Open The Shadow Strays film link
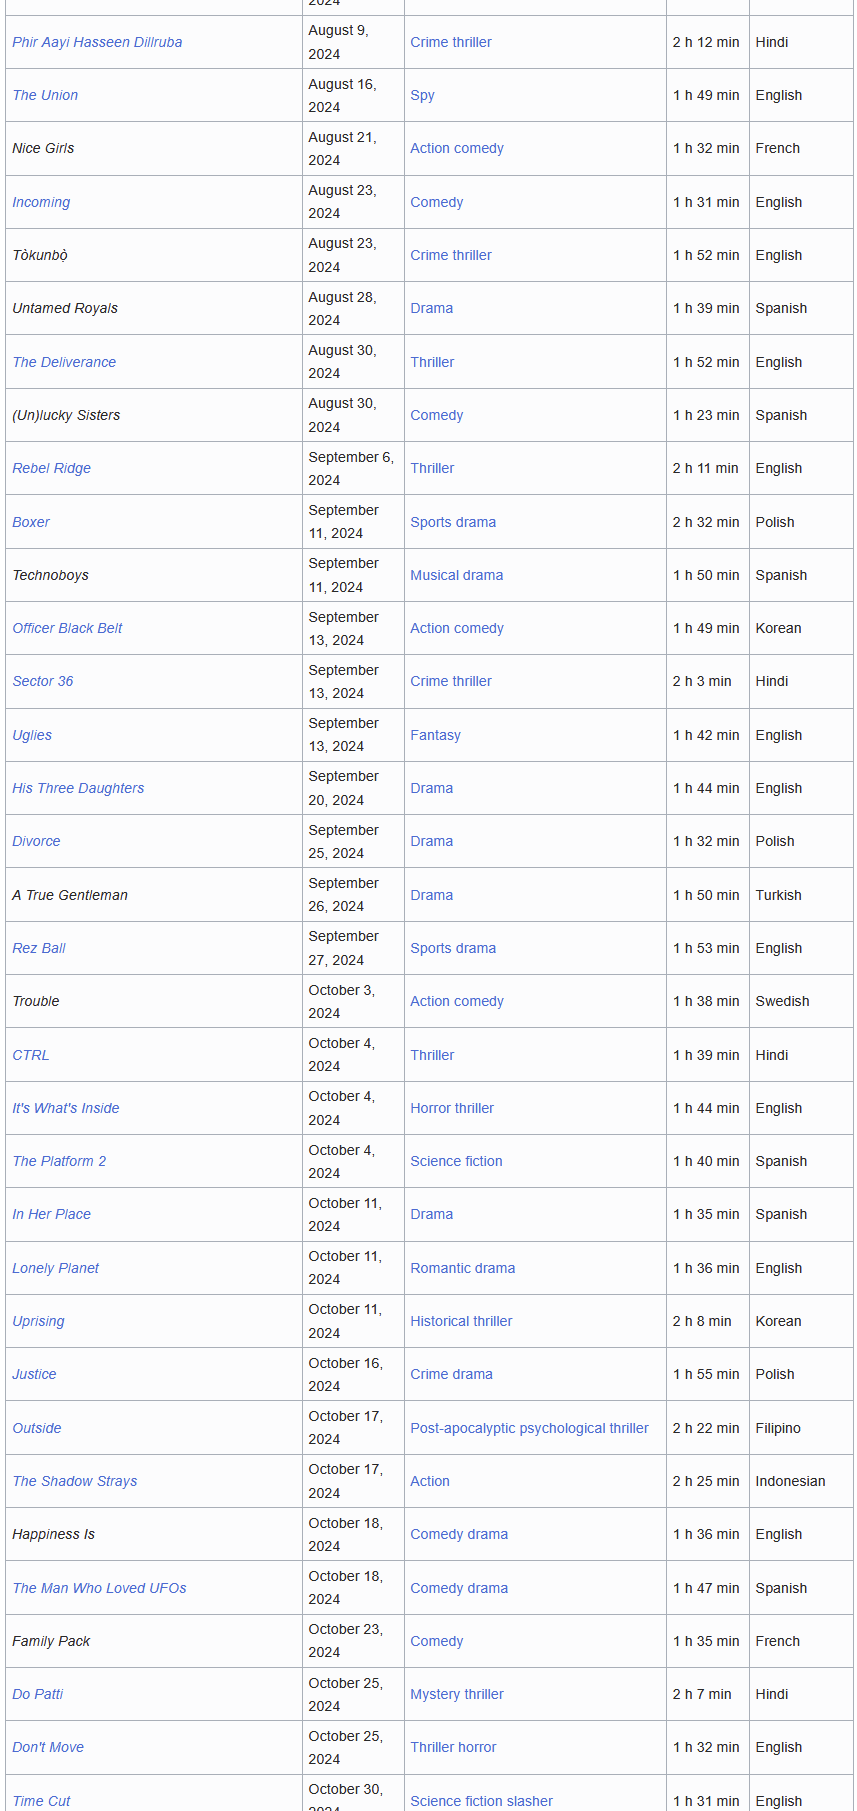The height and width of the screenshot is (1811, 857). click(x=75, y=1481)
